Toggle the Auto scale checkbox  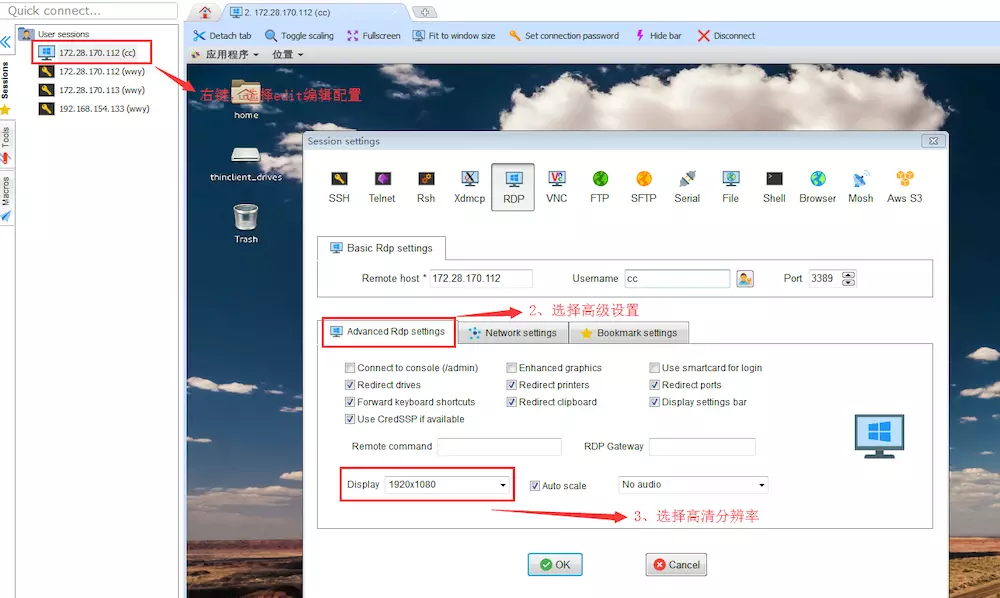535,486
